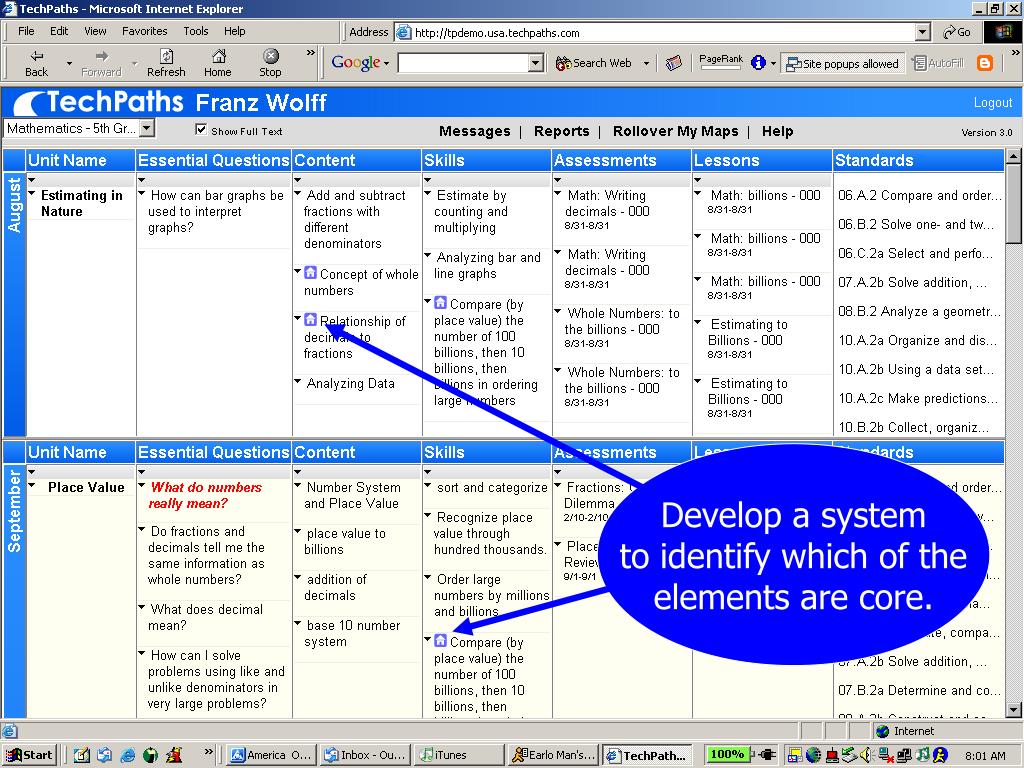Select 10.B.2b Collect, organiz standard

point(913,427)
